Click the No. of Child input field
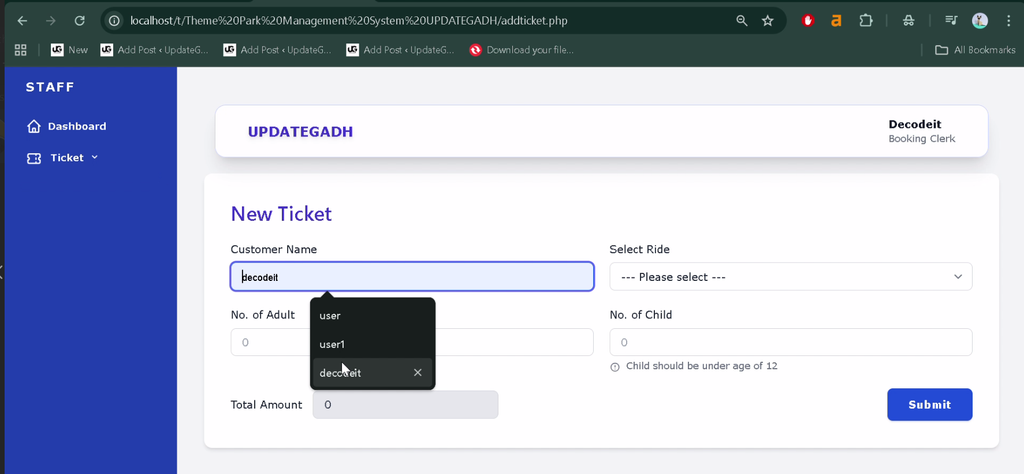Image resolution: width=1024 pixels, height=474 pixels. point(791,342)
